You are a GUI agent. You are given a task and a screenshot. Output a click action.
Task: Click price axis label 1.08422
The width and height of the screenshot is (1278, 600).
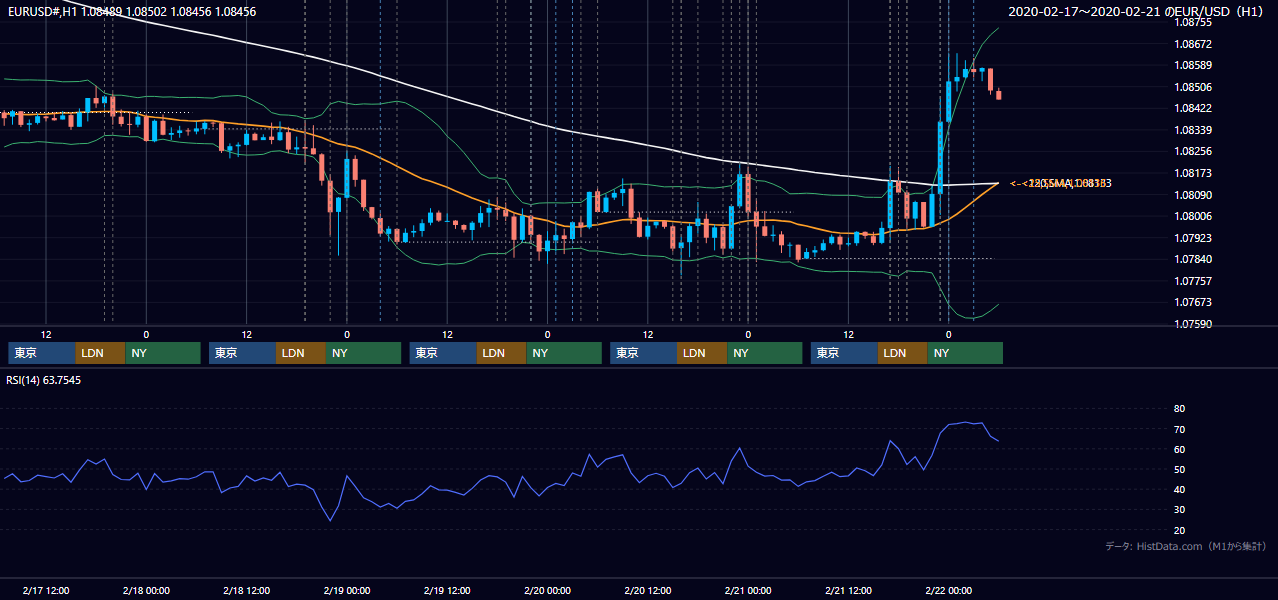tap(1195, 108)
